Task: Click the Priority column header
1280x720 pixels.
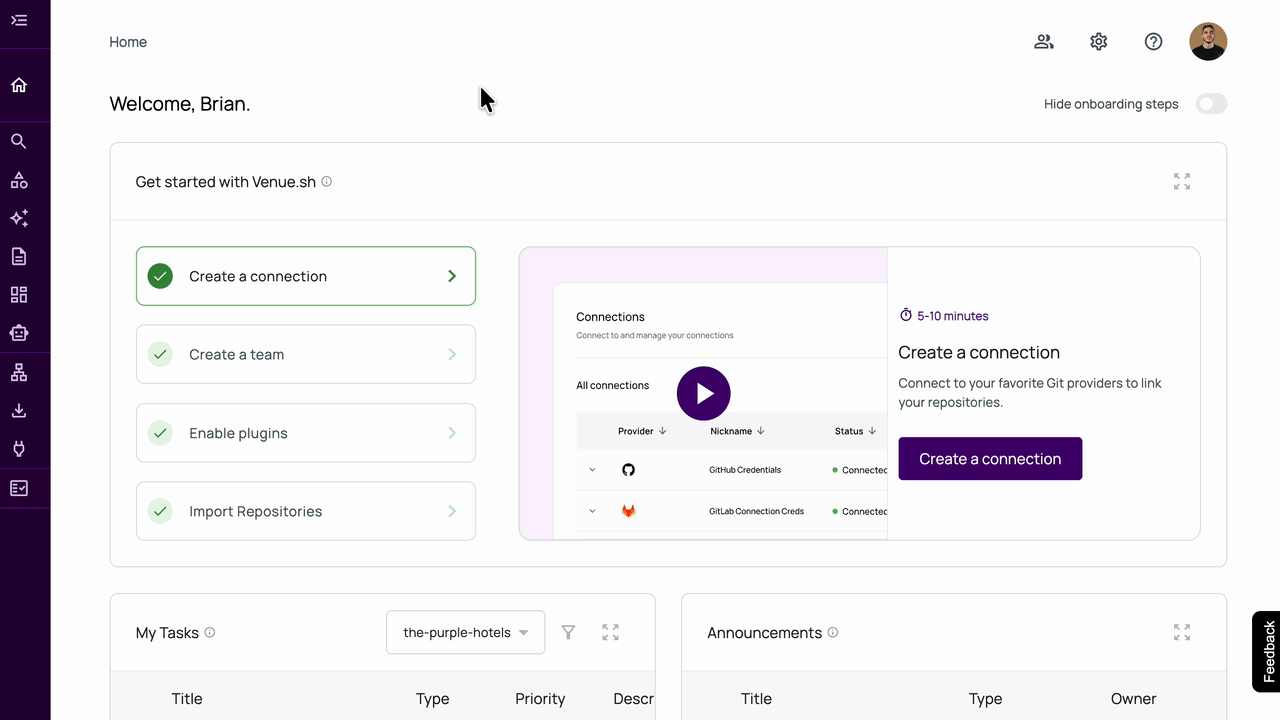Action: pos(540,699)
